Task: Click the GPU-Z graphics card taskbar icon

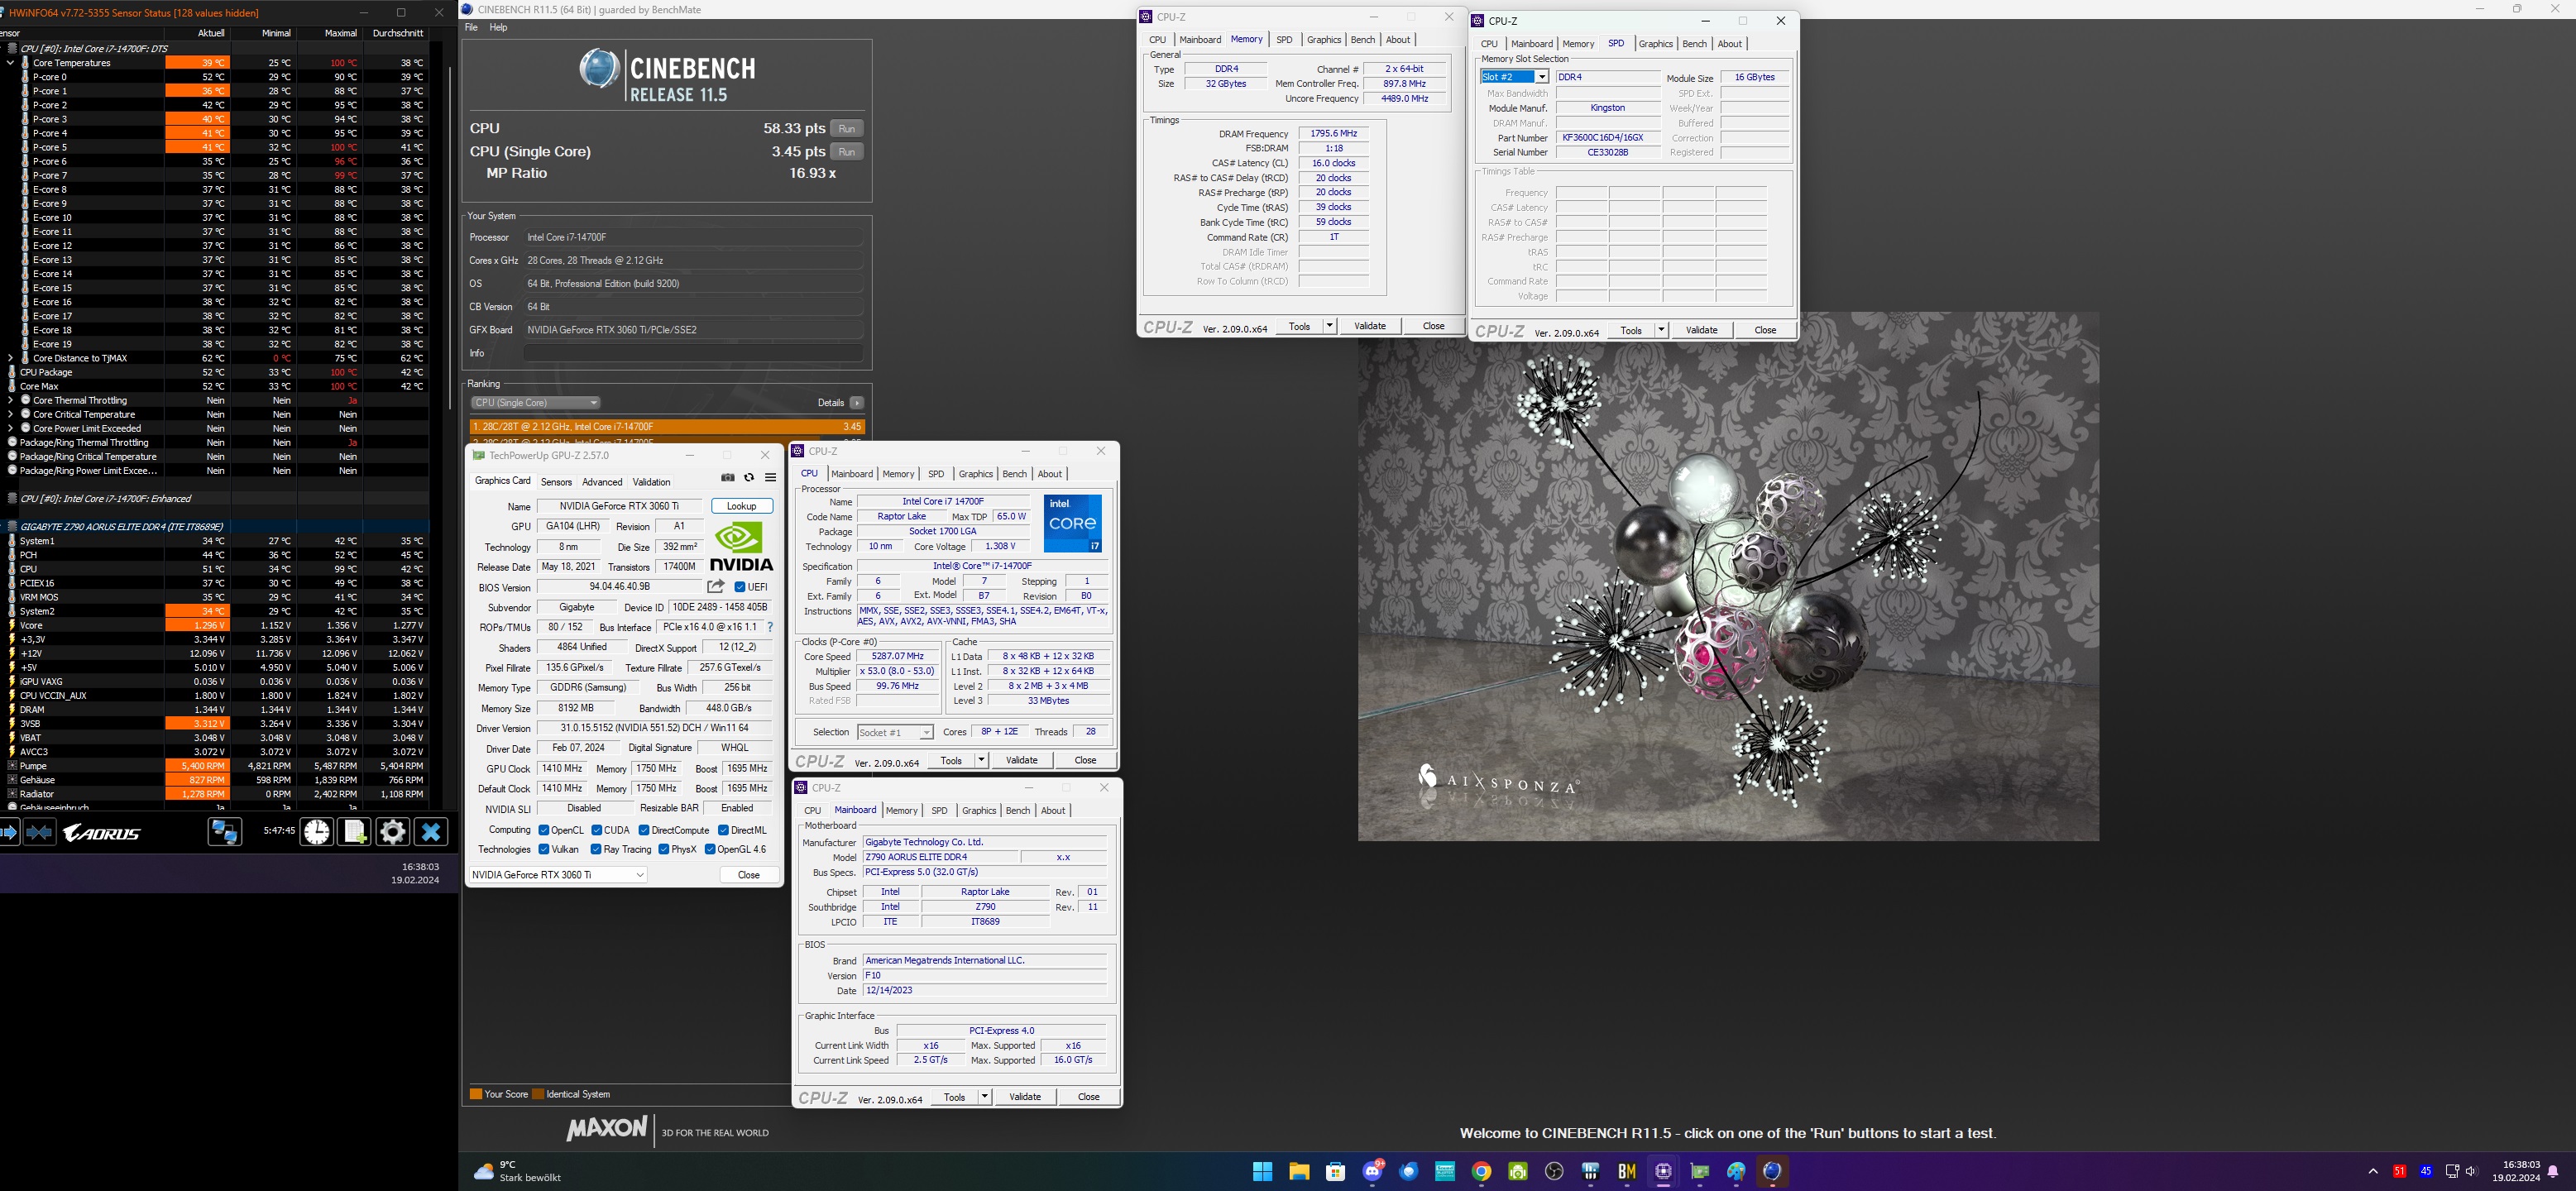Action: tap(1700, 1171)
